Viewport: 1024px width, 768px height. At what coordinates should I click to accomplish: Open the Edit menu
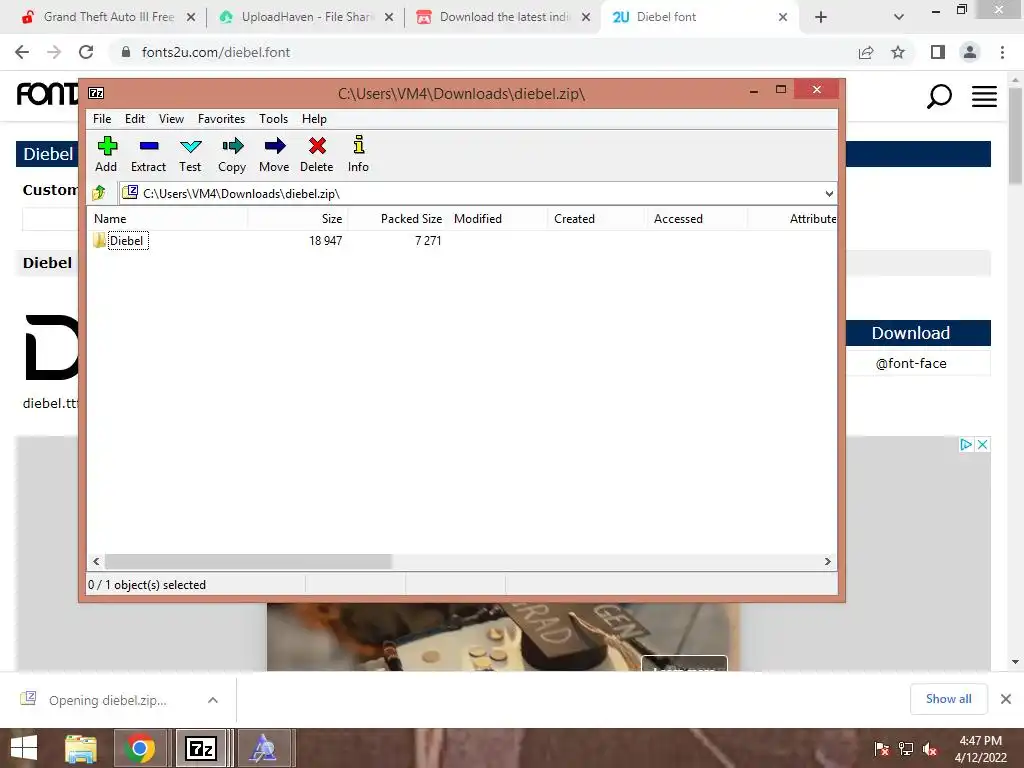tap(135, 119)
